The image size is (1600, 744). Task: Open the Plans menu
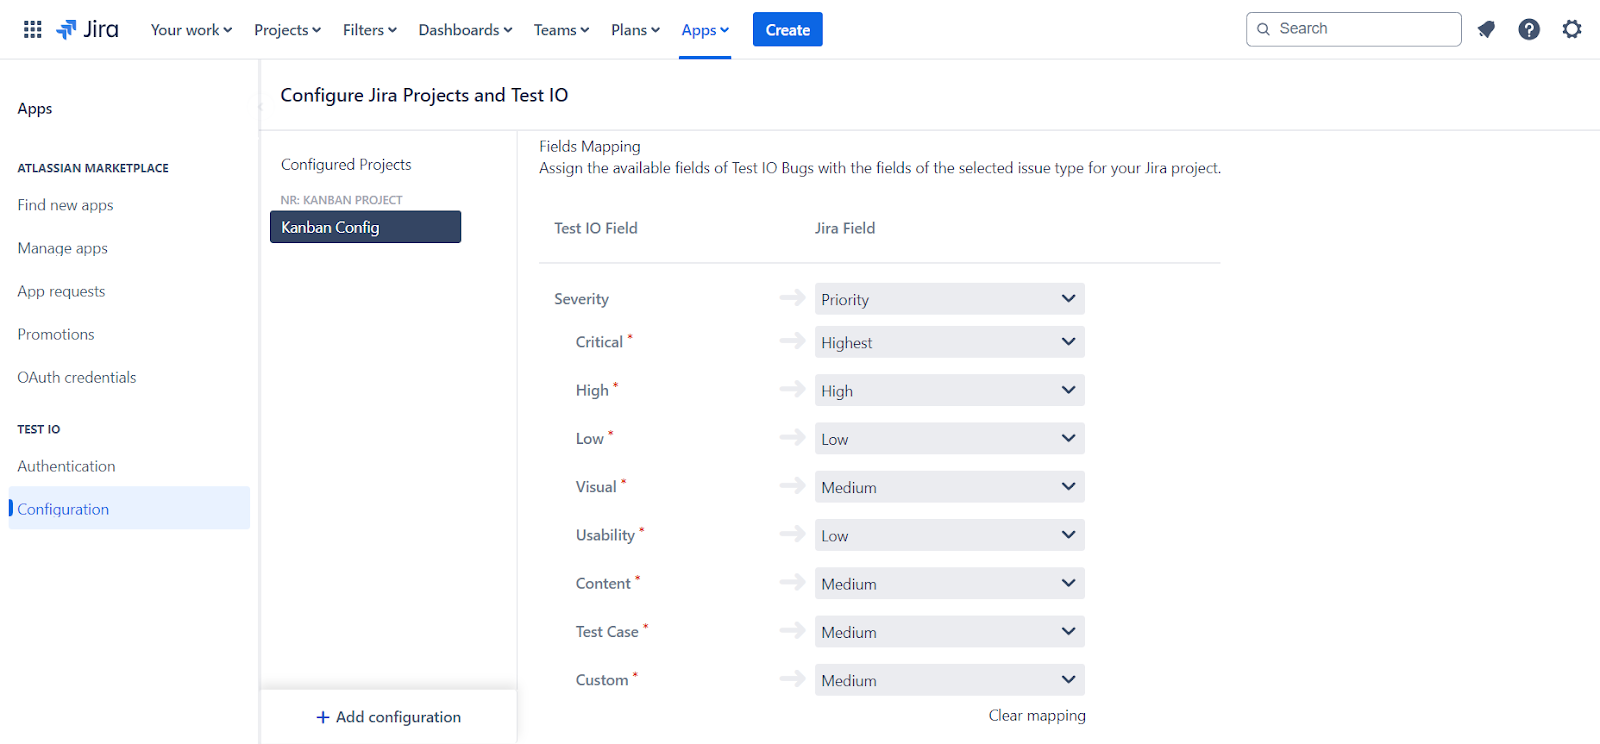tap(636, 30)
